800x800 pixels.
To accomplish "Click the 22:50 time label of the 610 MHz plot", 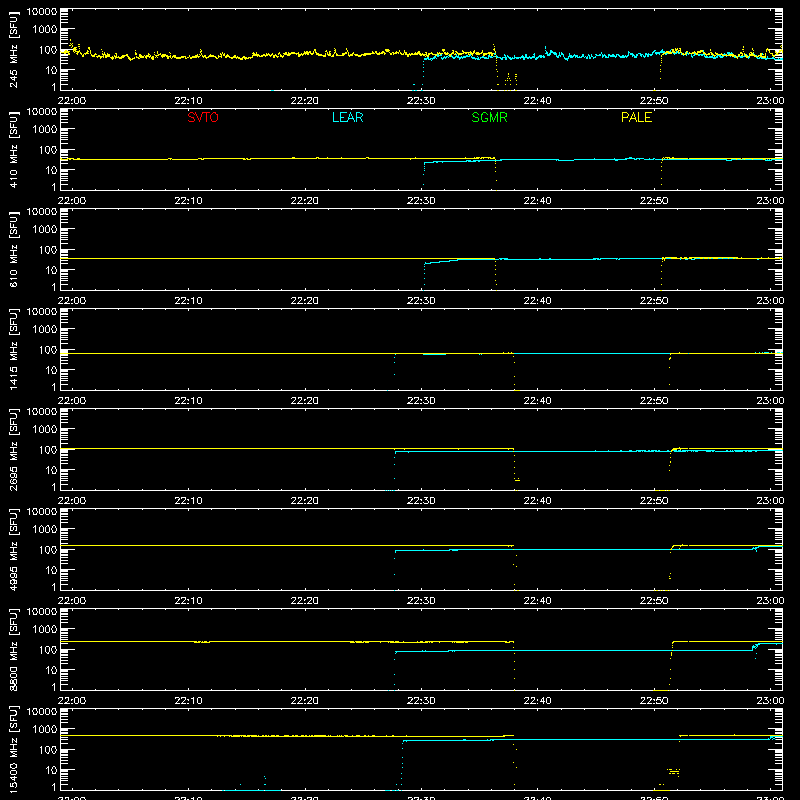I will tap(654, 301).
